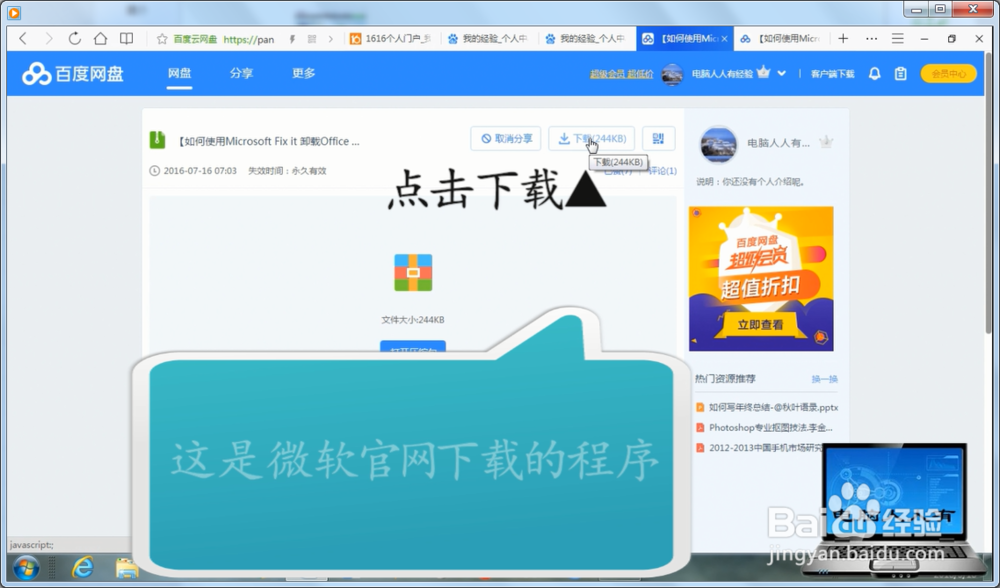This screenshot has width=1000, height=588.
Task: Click the 超级会员 超低价 link
Action: [621, 74]
